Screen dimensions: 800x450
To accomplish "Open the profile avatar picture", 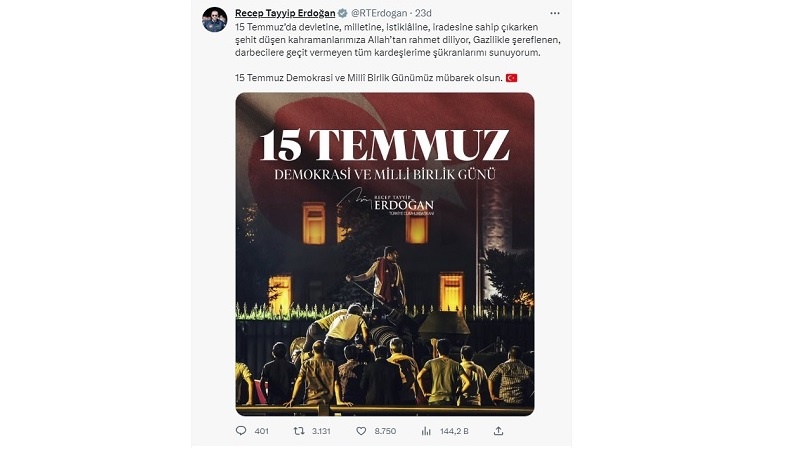I will pos(215,20).
